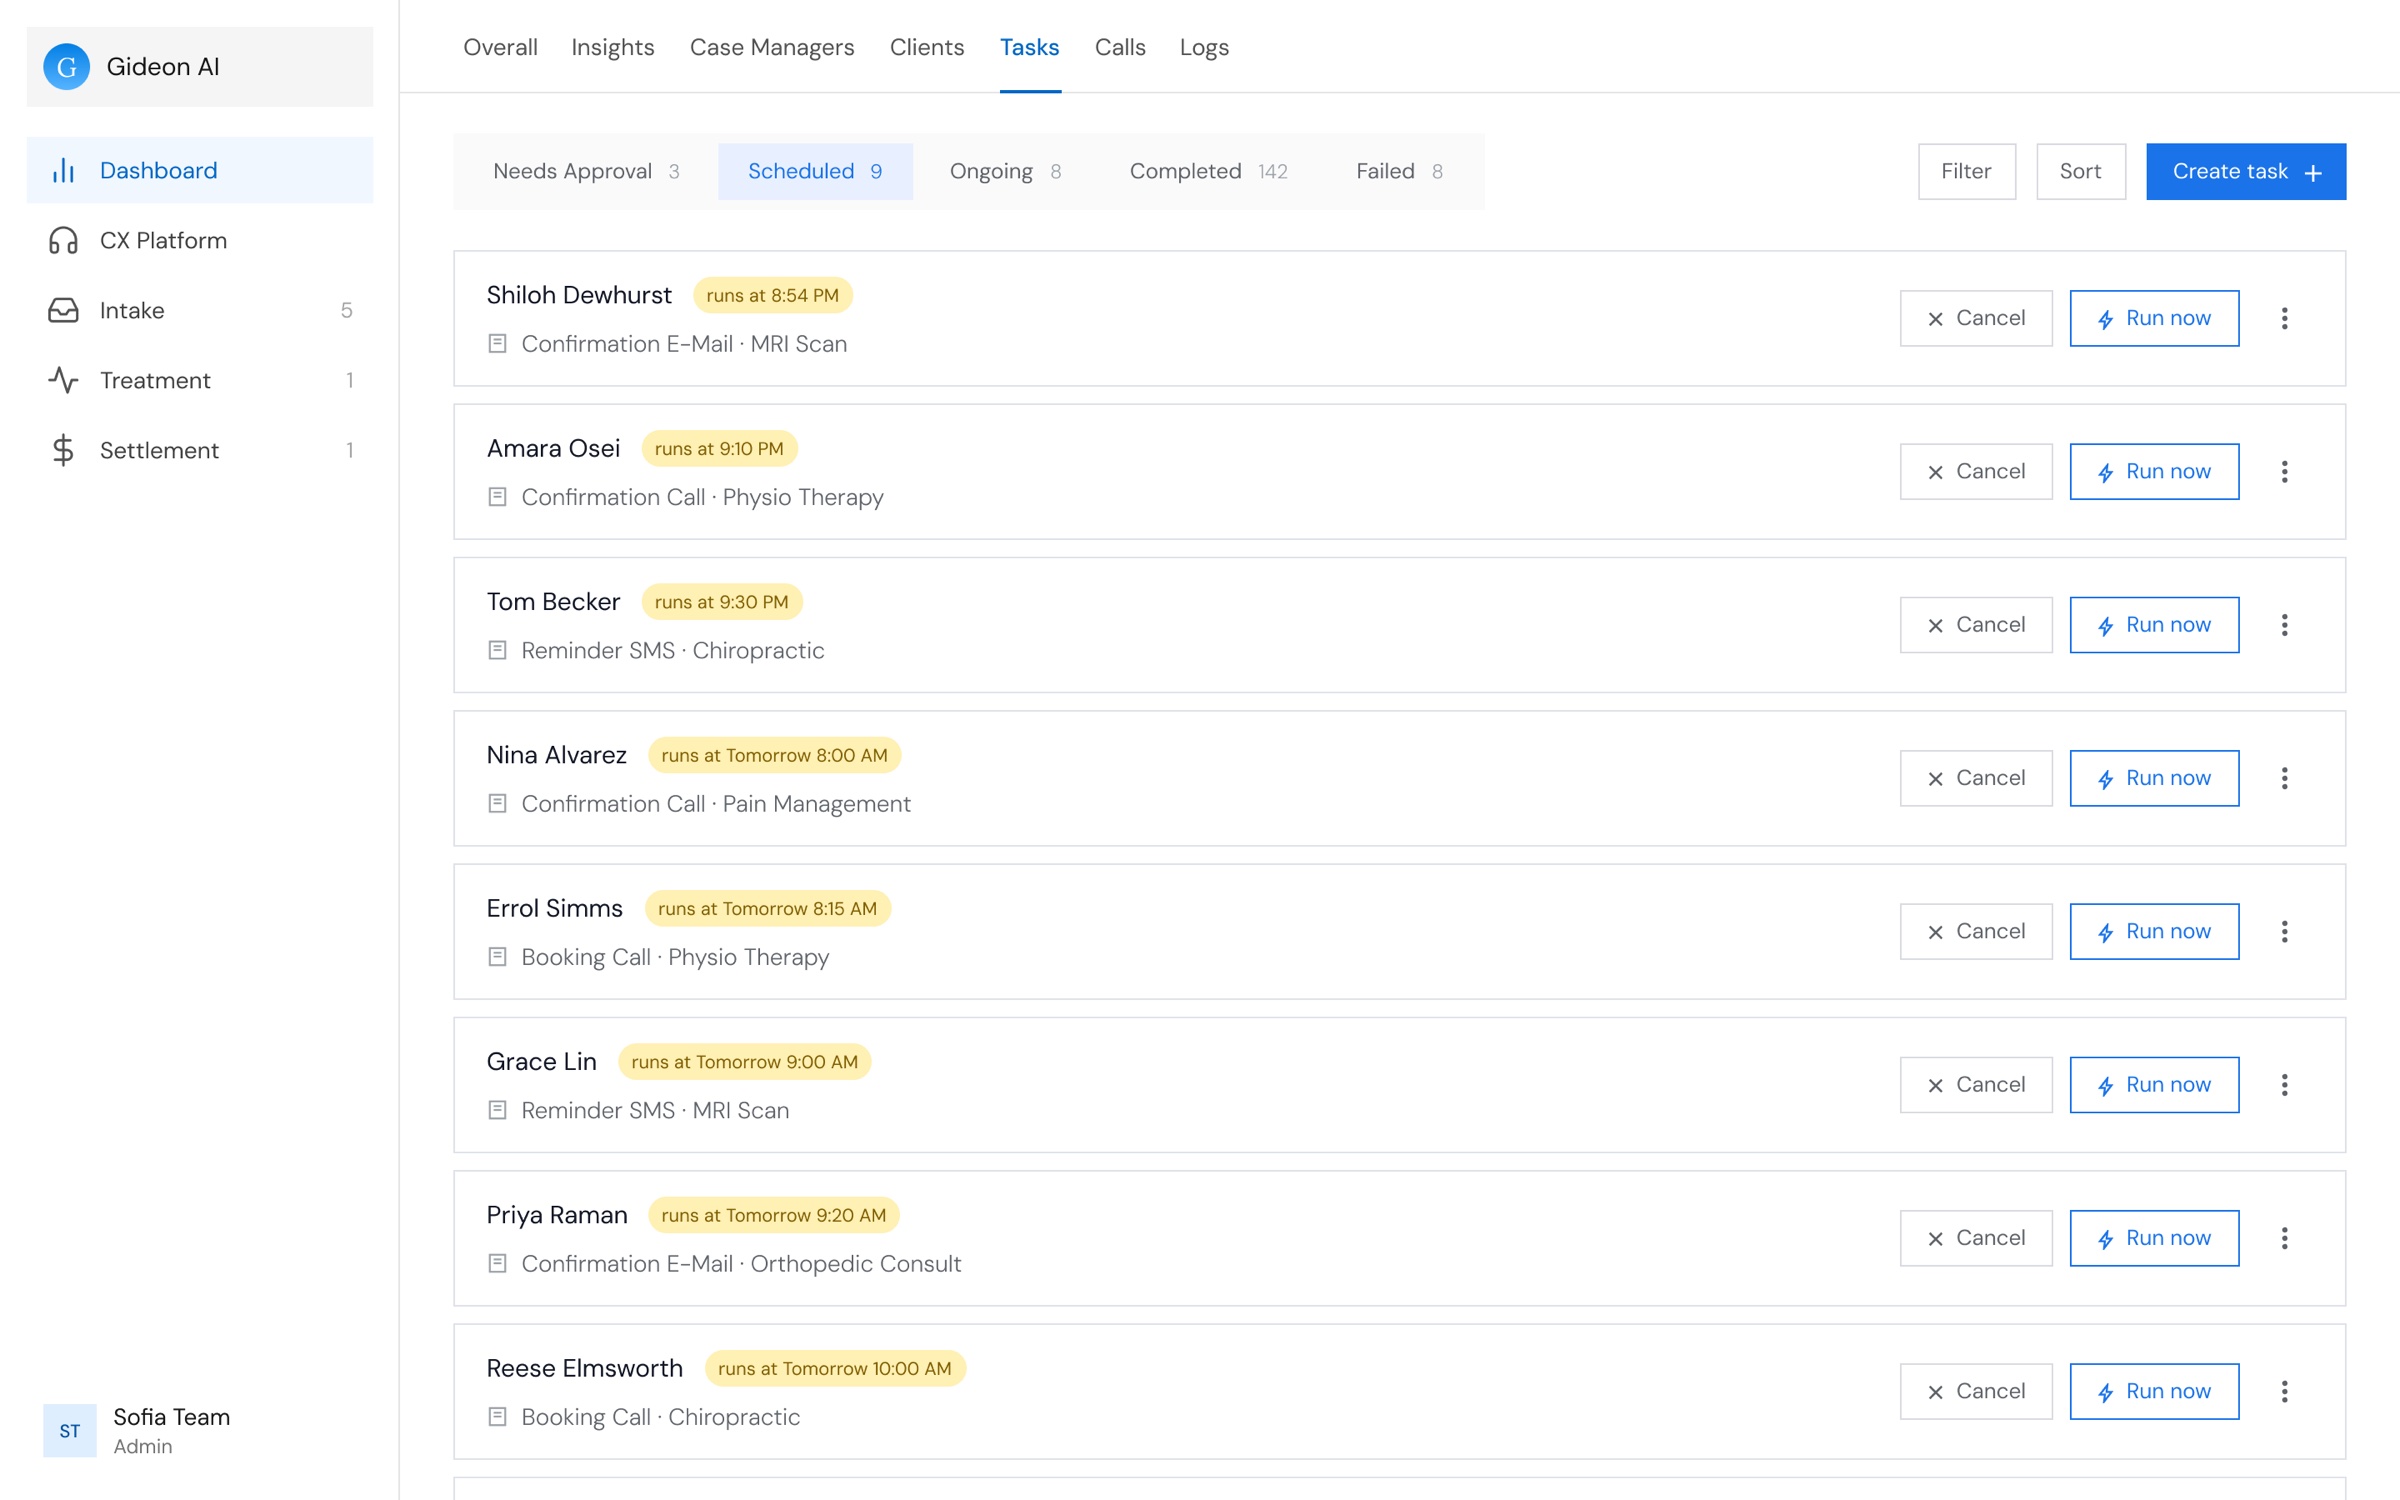
Task: Run the Amara Osei task now
Action: tap(2154, 471)
